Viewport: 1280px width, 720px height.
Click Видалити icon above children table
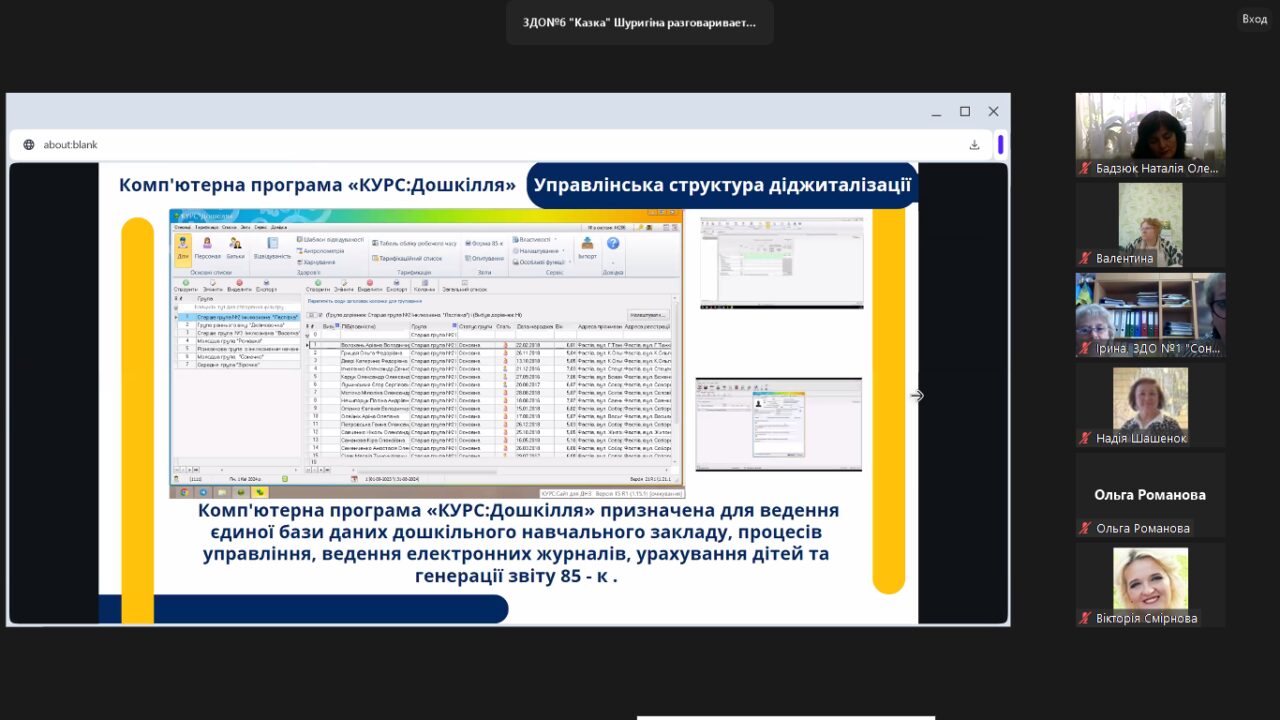click(370, 283)
